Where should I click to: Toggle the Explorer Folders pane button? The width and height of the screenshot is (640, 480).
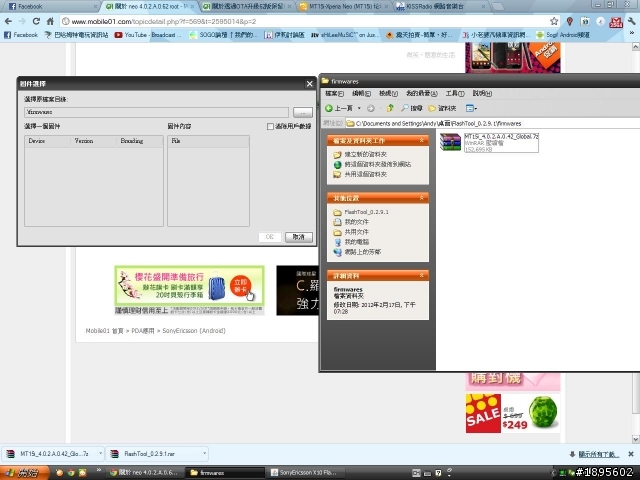(x=442, y=108)
